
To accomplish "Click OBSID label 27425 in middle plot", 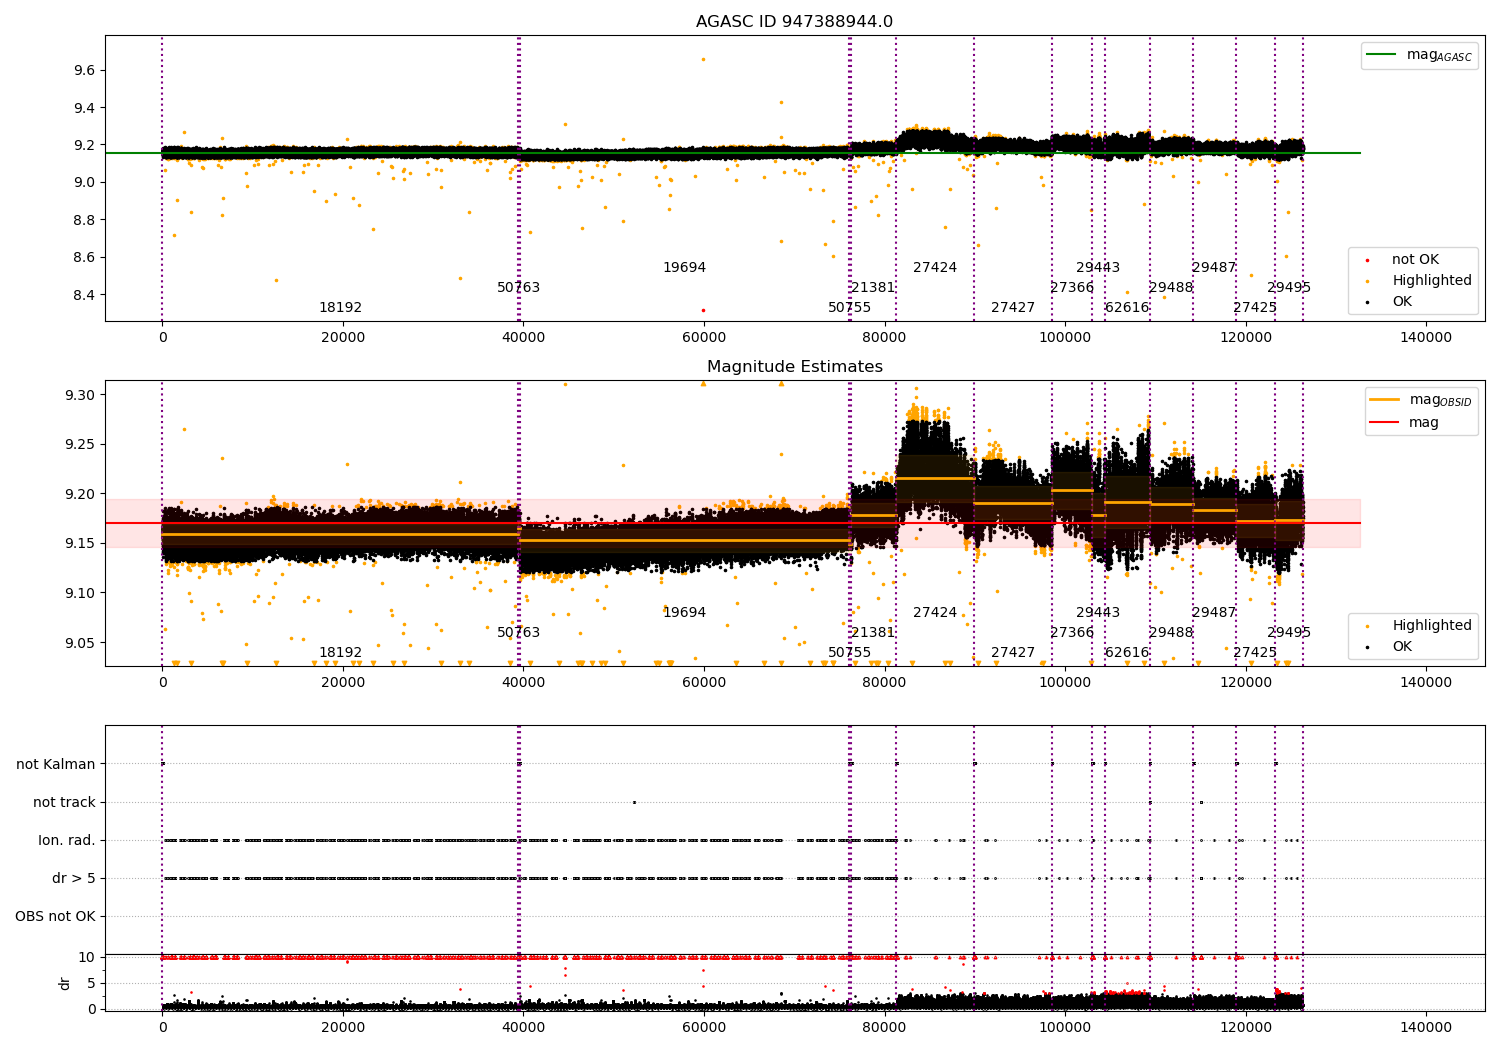I will [x=1255, y=653].
